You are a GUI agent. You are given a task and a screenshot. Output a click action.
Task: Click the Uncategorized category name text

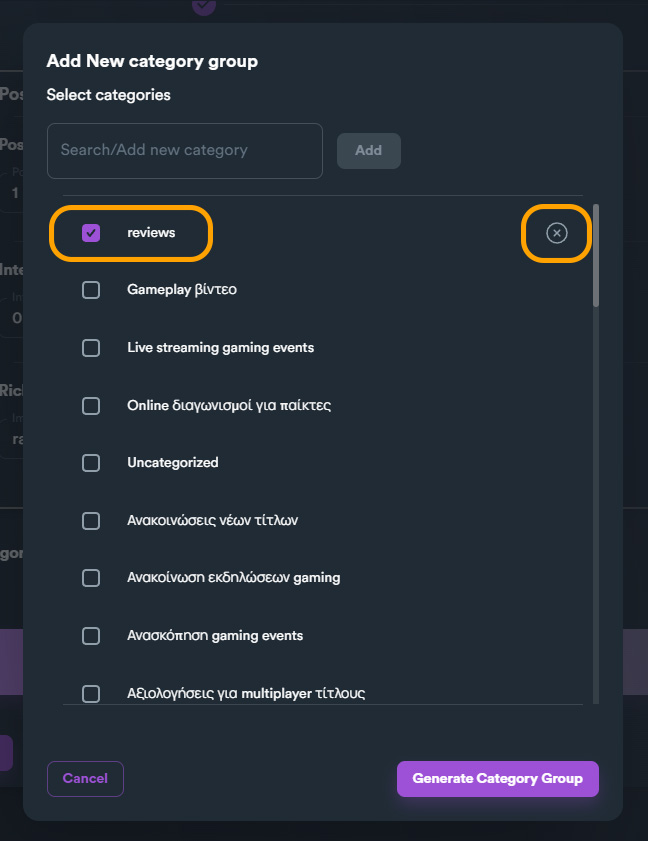(x=173, y=463)
